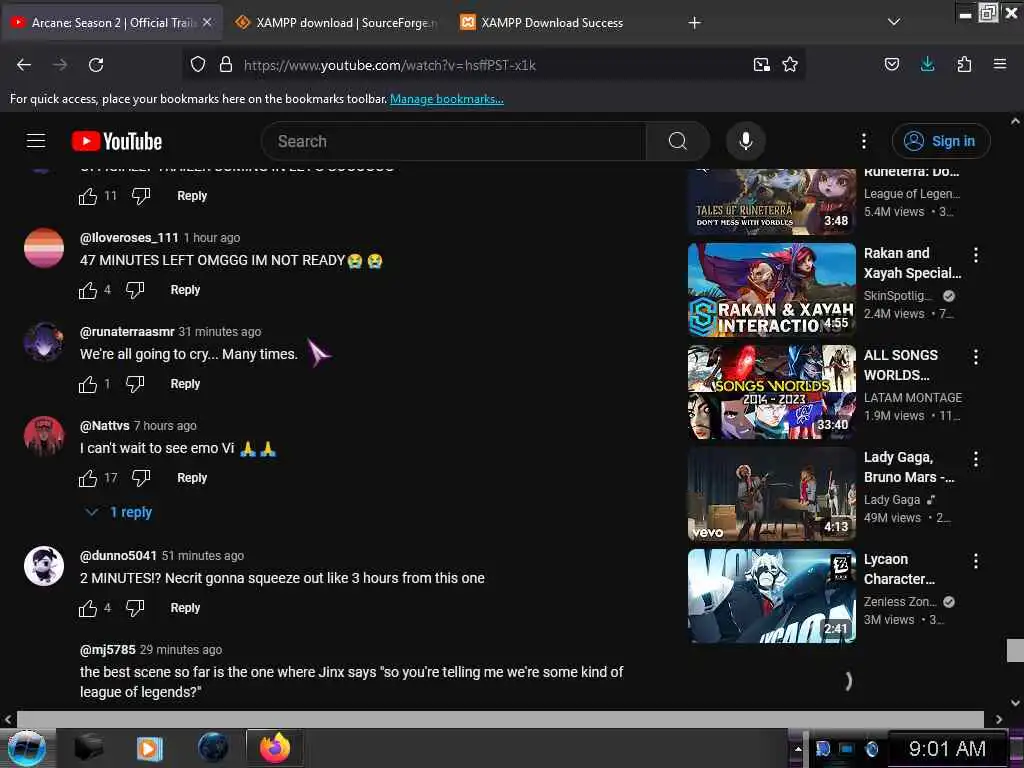Open @dunno5041 profile avatar
1024x768 pixels.
pos(44,566)
